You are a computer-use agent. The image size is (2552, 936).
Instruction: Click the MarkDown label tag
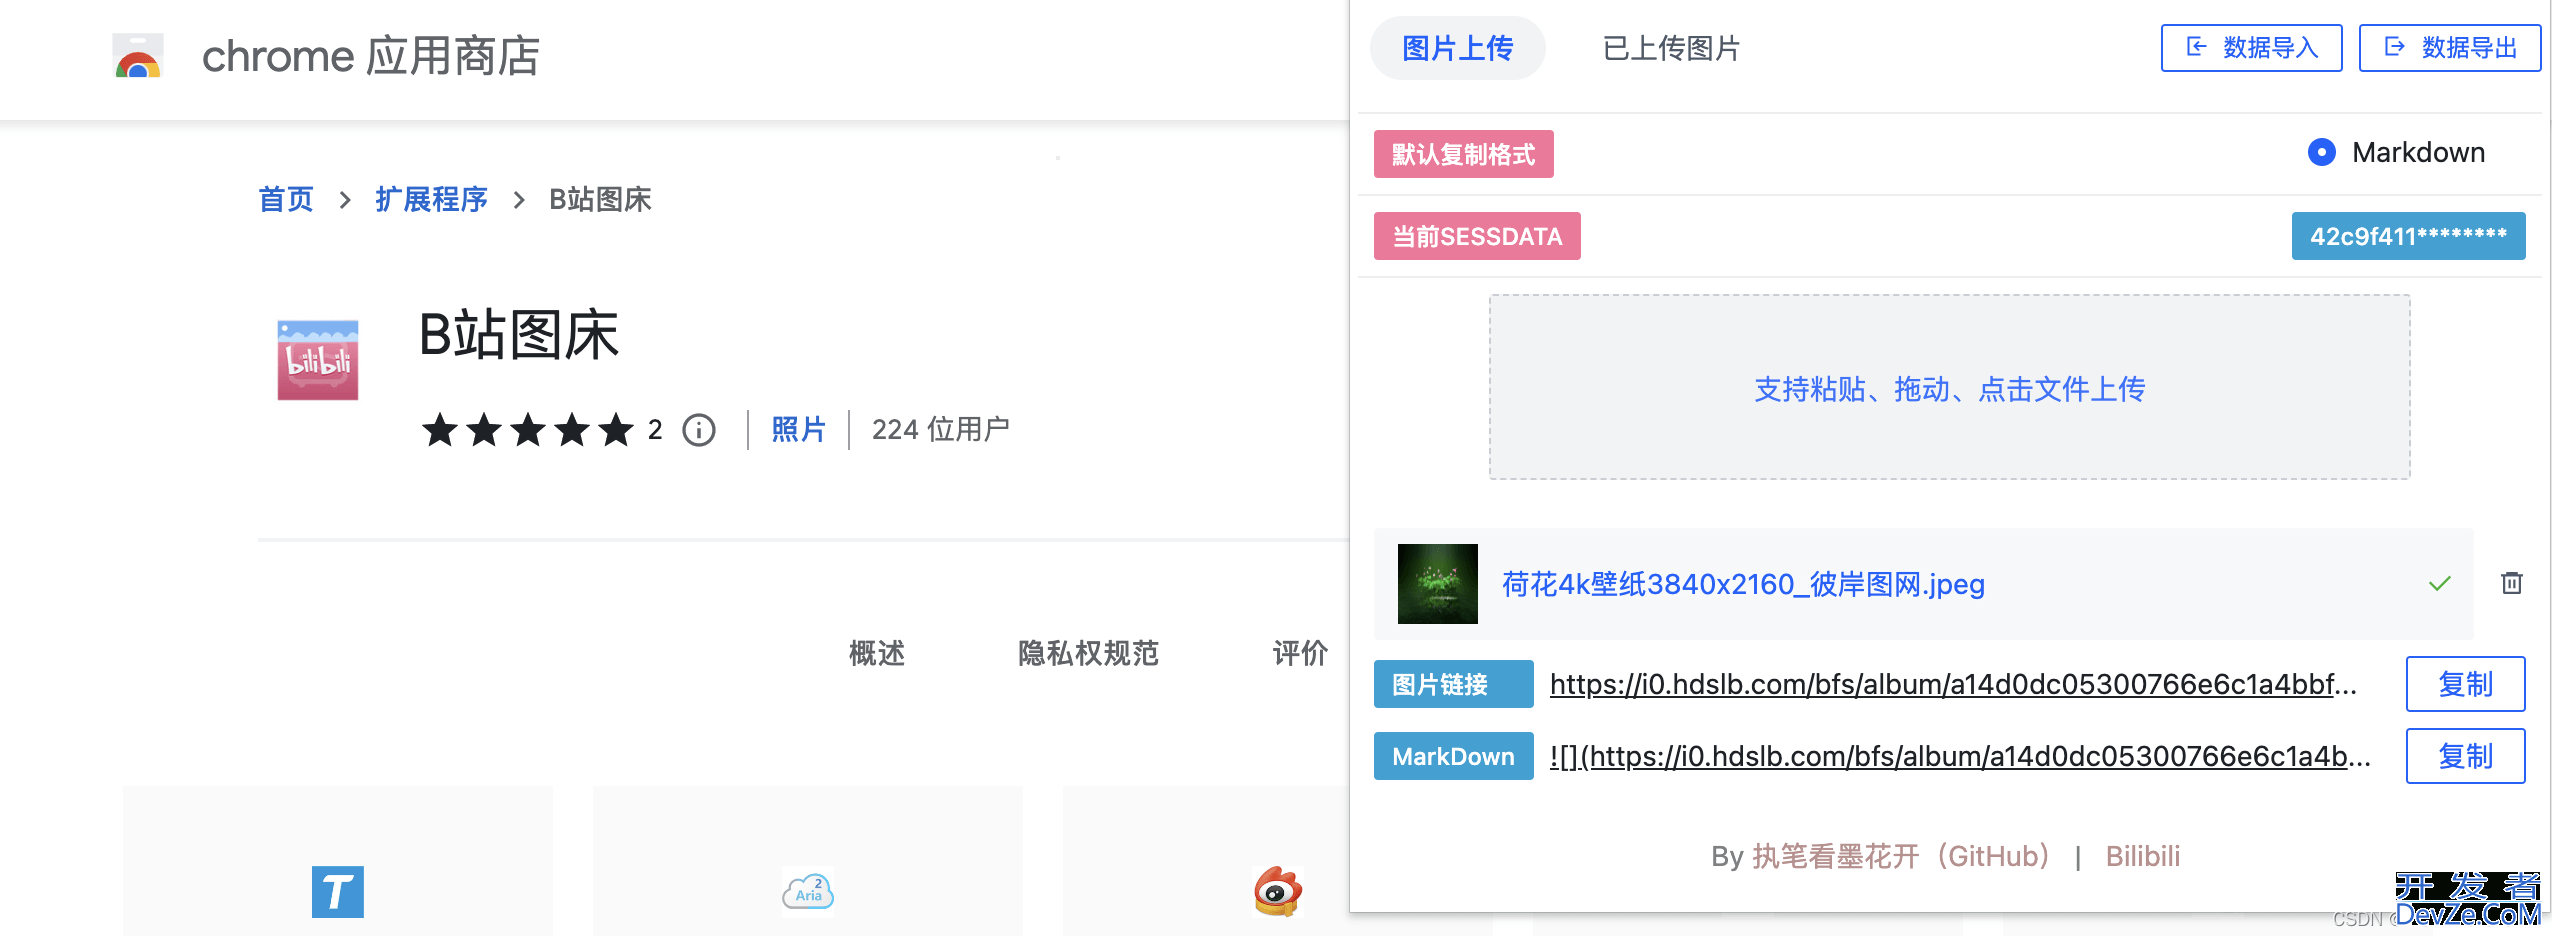[x=1454, y=756]
